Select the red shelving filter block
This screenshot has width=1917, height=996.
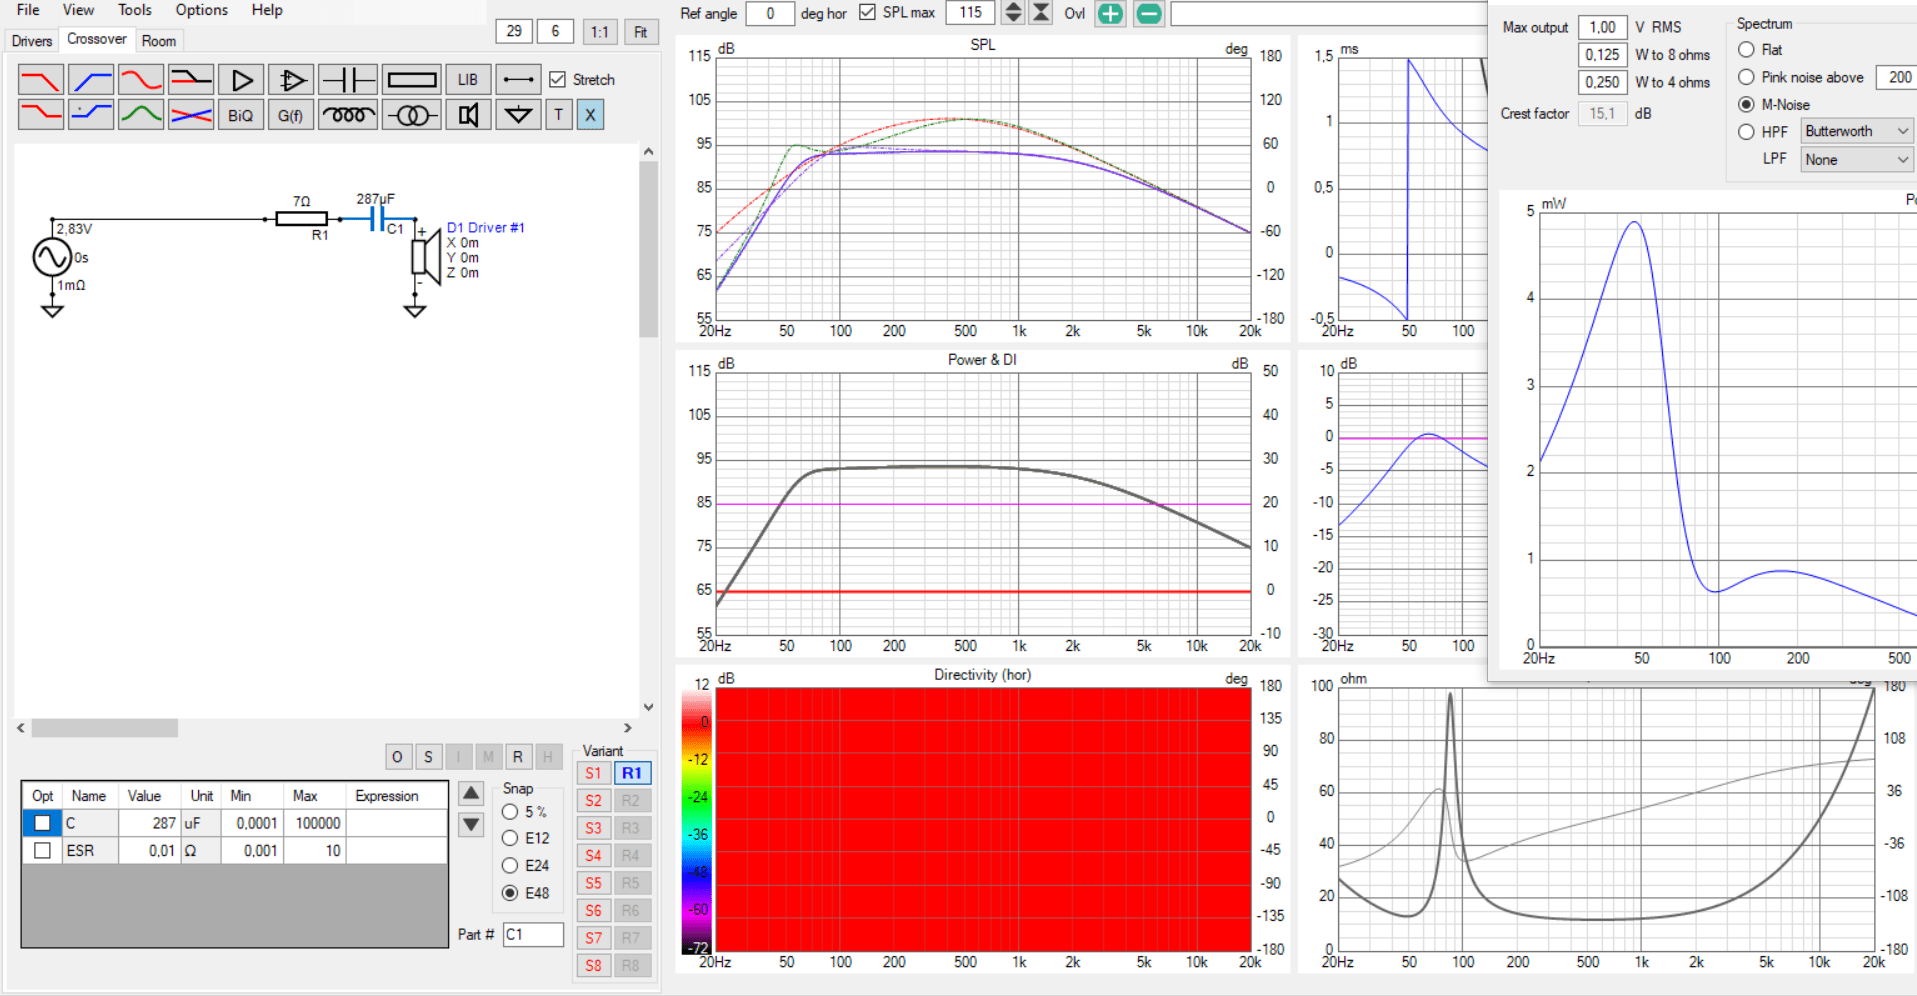41,115
